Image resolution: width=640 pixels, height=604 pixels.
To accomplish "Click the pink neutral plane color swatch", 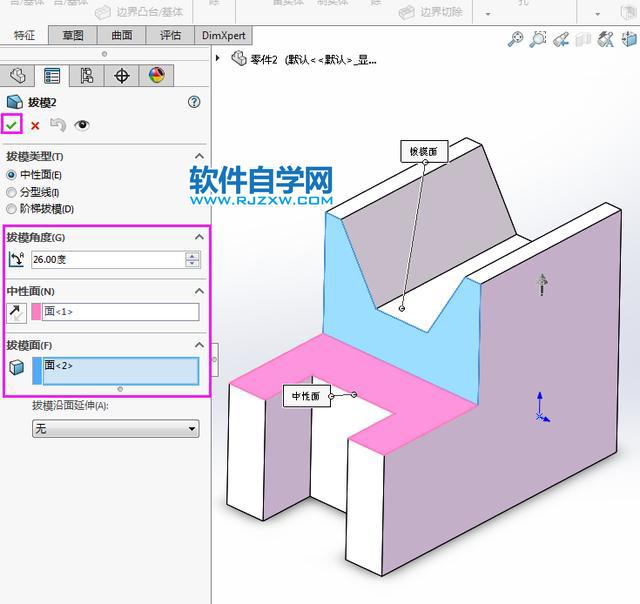I will [36, 312].
